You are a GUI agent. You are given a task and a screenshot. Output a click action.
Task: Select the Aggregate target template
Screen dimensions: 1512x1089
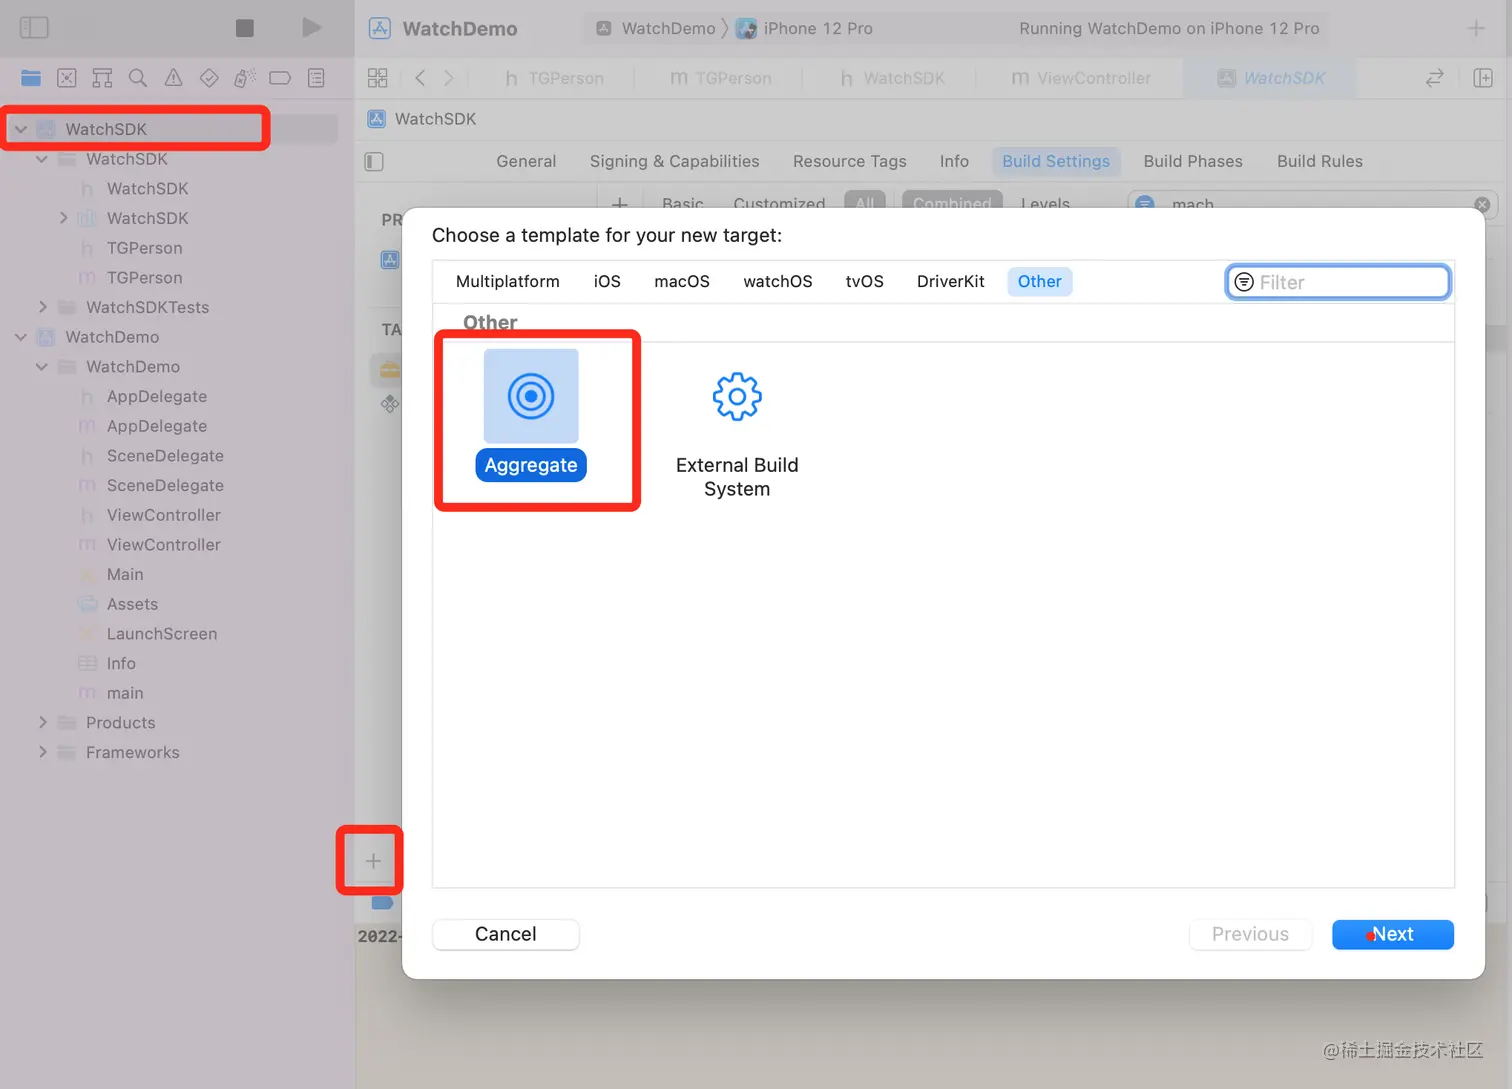click(531, 415)
